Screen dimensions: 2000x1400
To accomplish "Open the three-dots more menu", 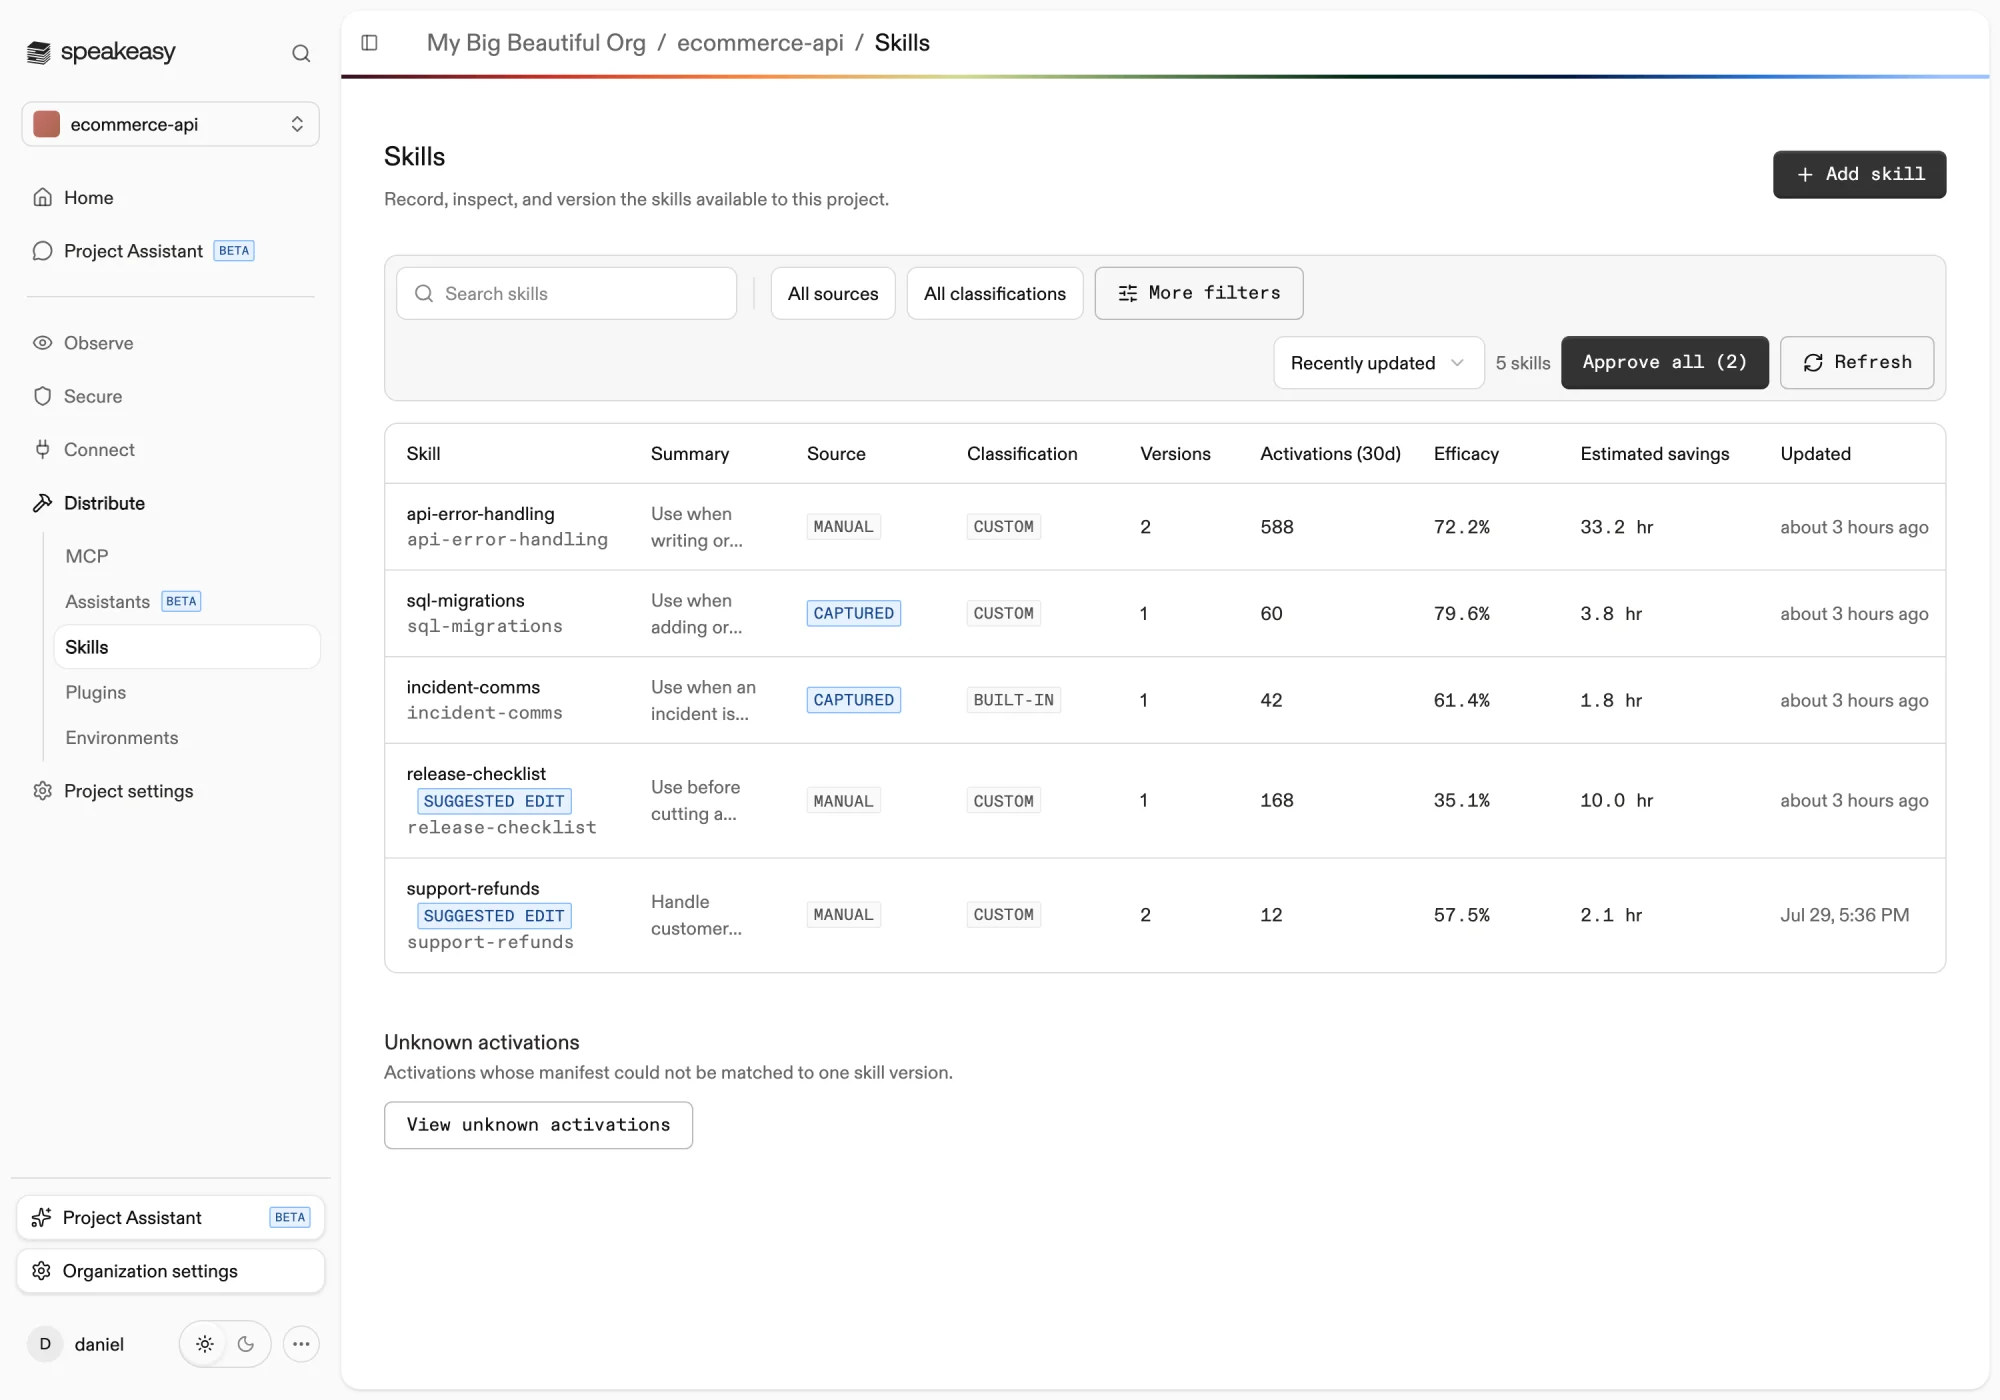I will tap(301, 1344).
